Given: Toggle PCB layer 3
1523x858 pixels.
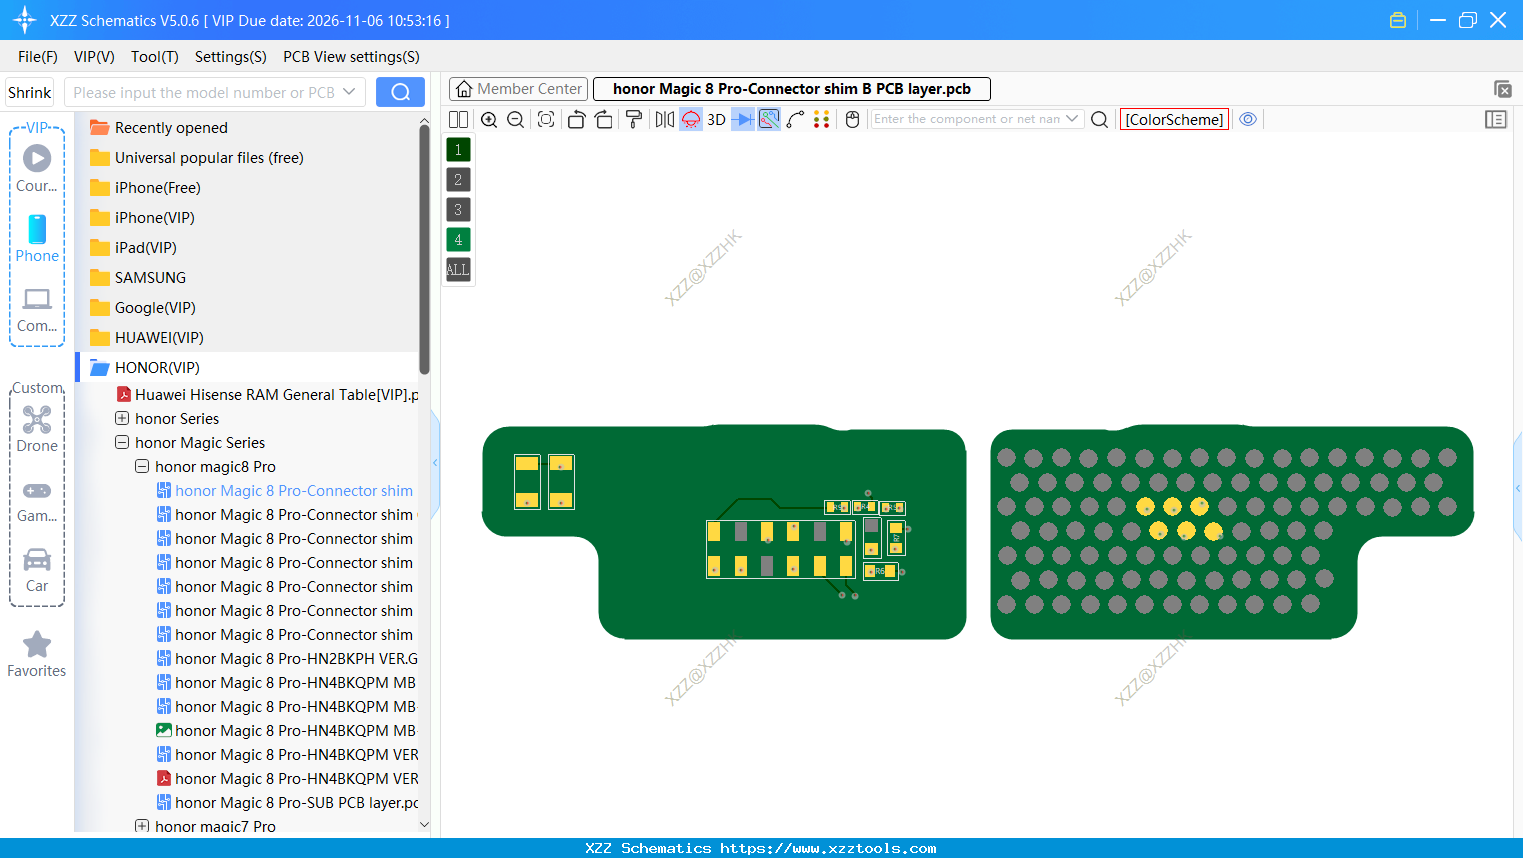Looking at the screenshot, I should [458, 210].
